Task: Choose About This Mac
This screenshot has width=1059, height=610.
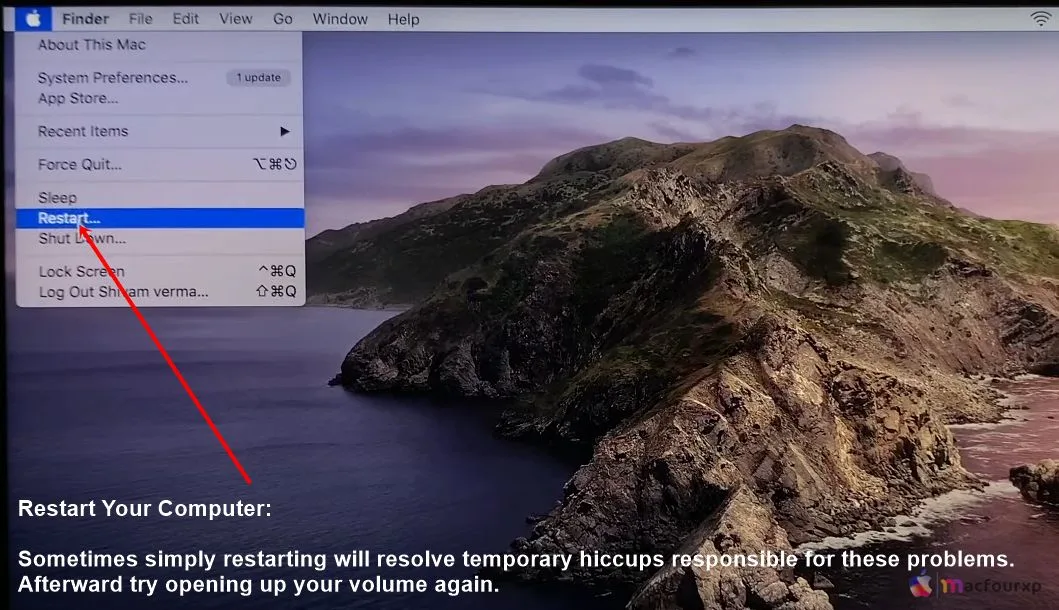Action: (x=159, y=45)
